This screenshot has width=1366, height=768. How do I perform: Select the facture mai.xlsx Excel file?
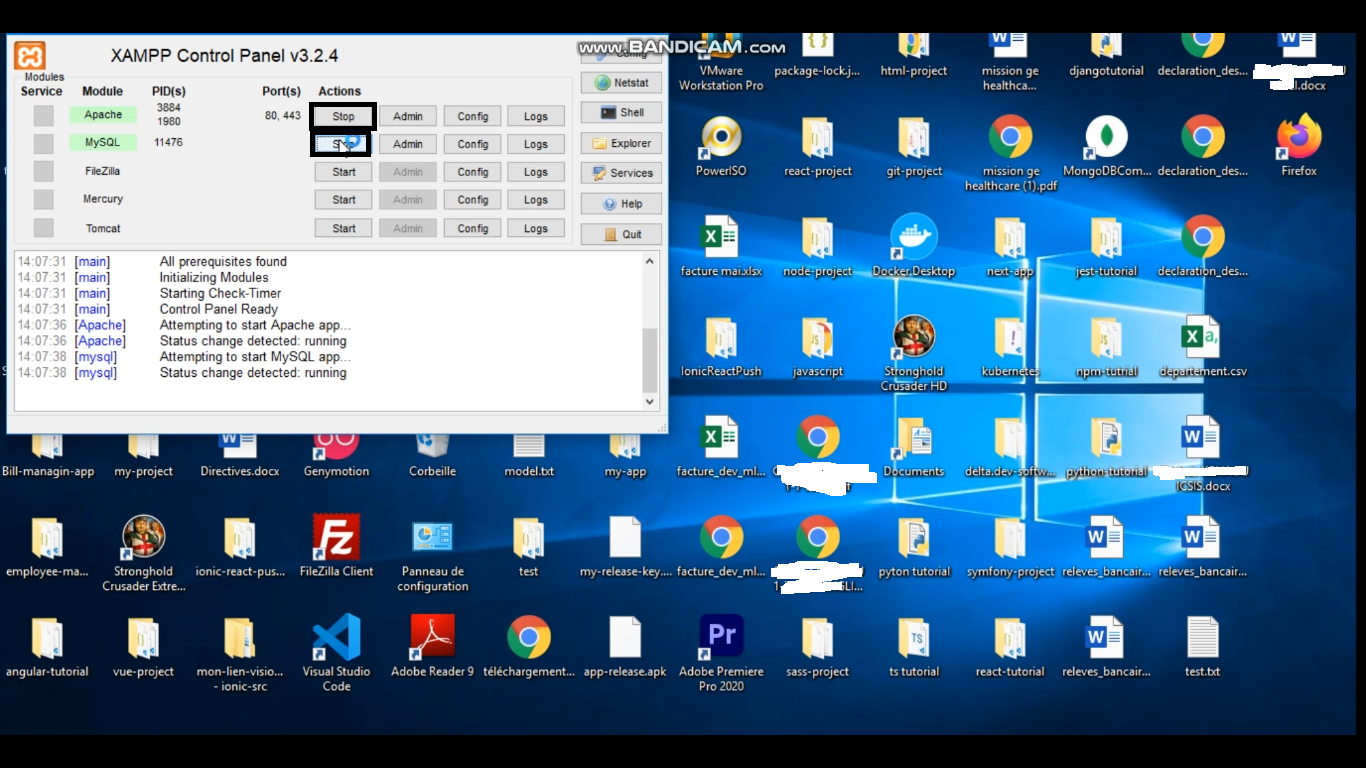pos(721,247)
